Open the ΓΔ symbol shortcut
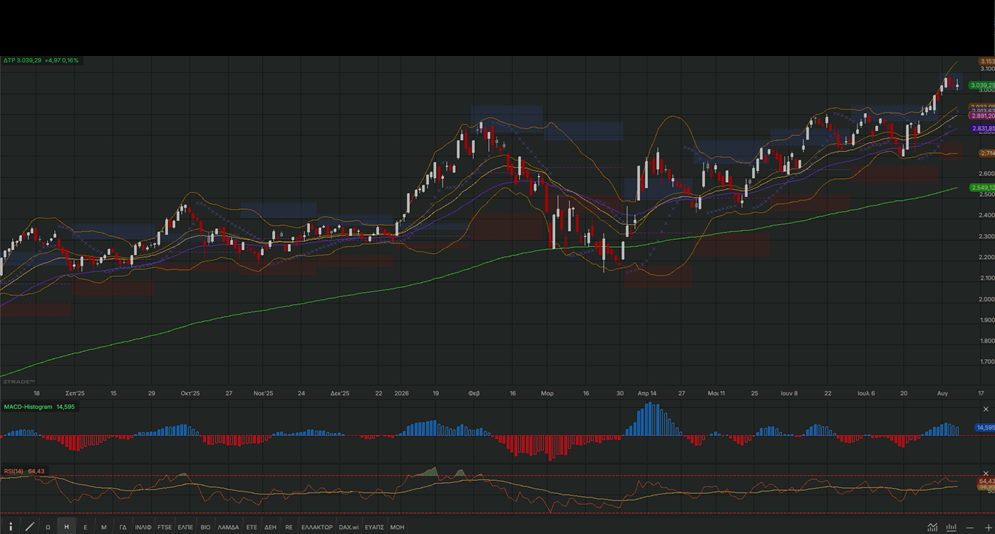Viewport: 995px width, 534px height. pyautogui.click(x=123, y=527)
